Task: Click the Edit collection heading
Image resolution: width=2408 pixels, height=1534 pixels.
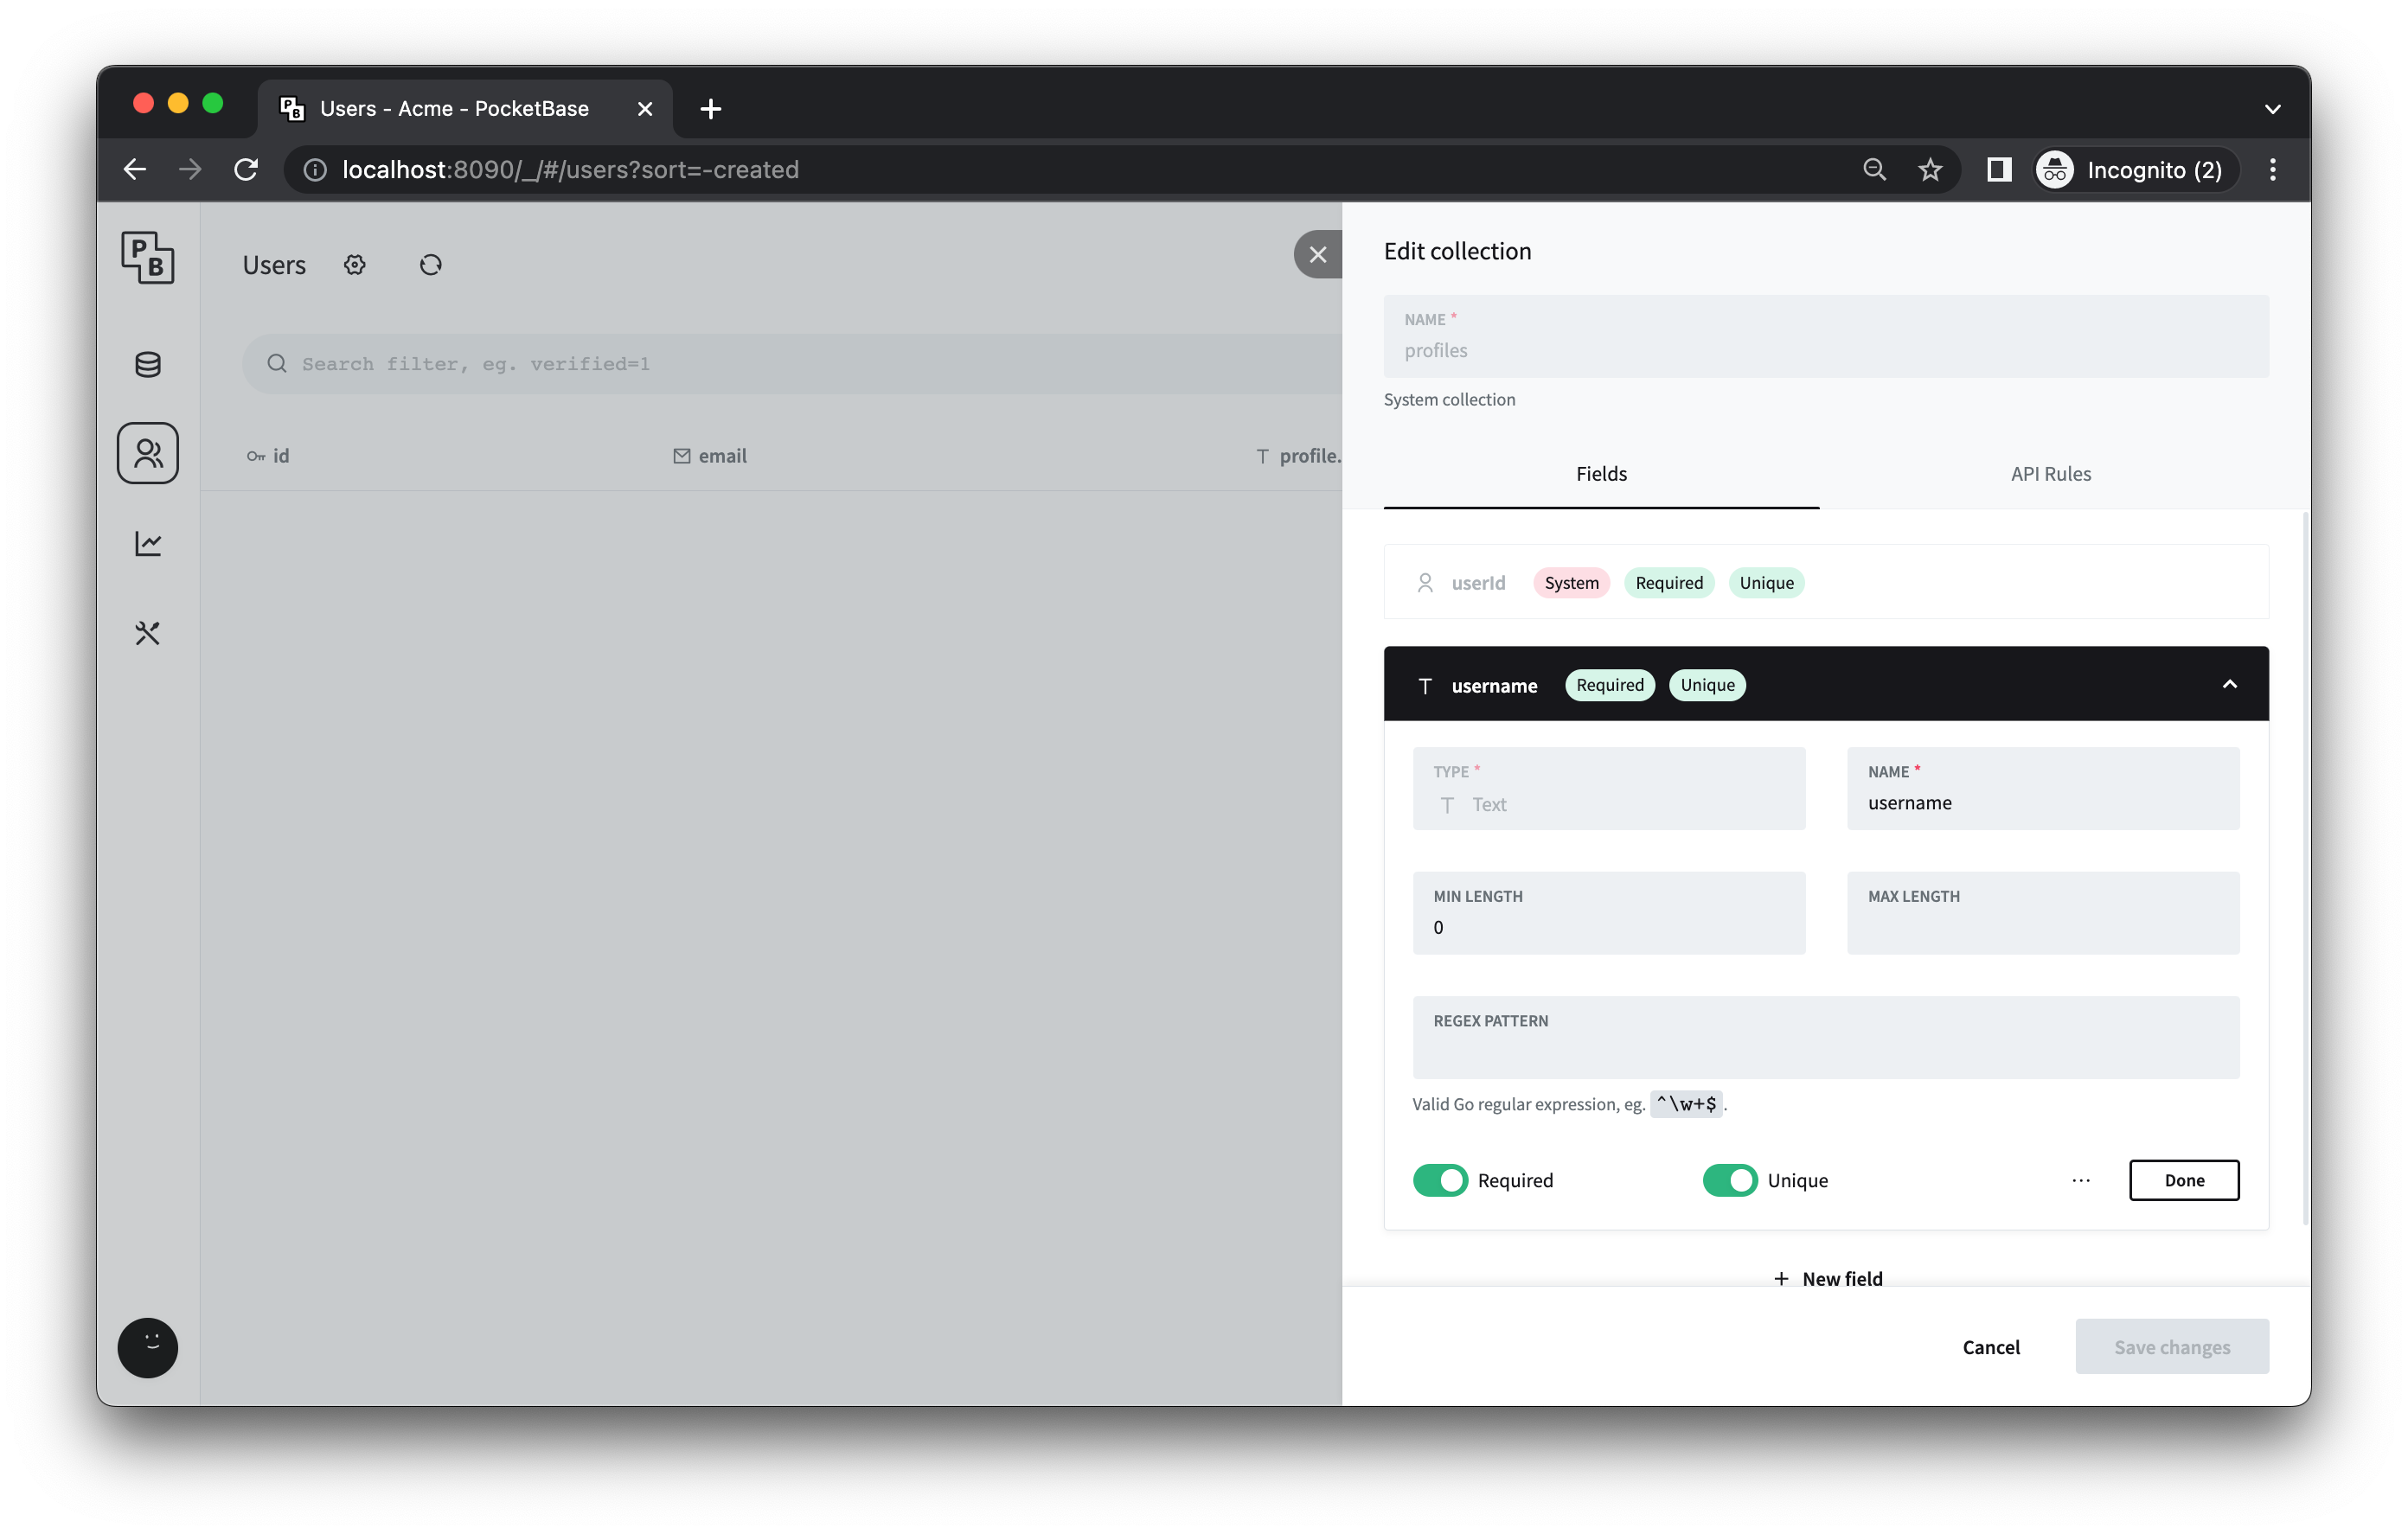Action: pos(1457,251)
